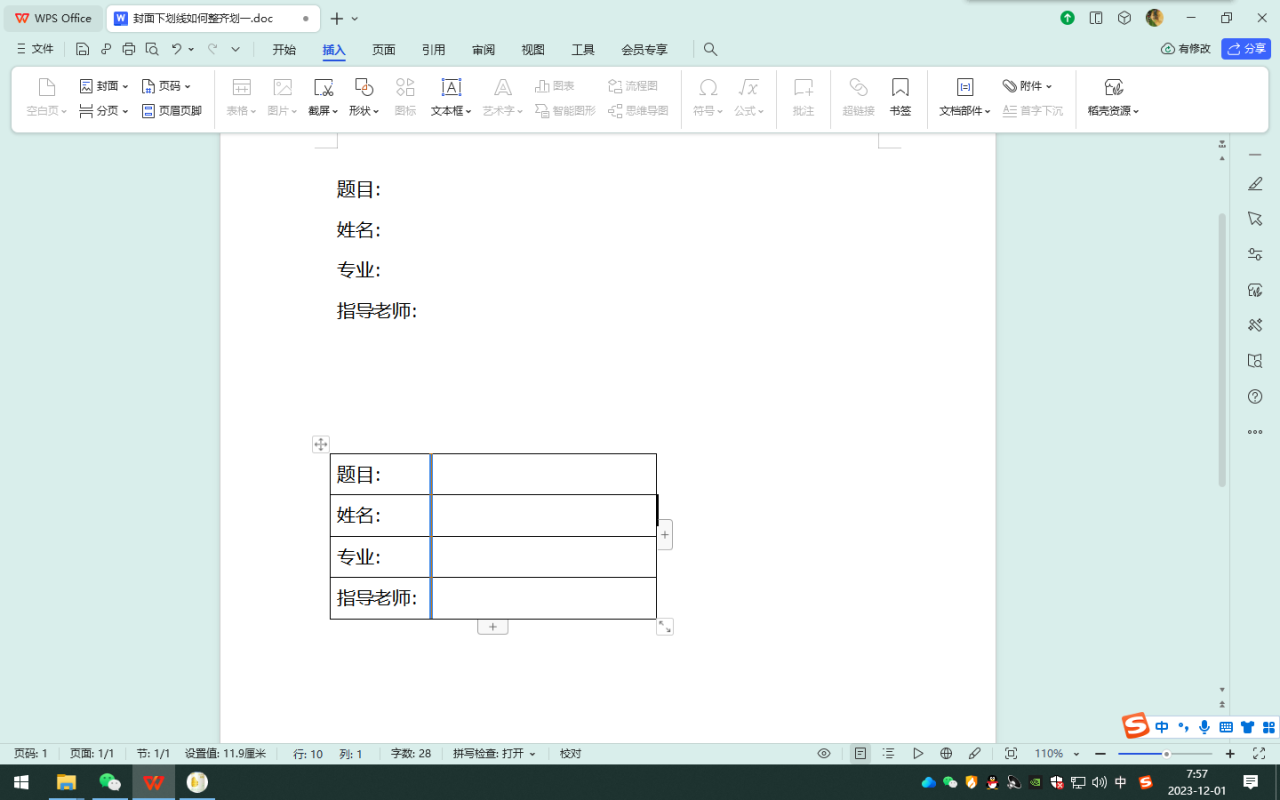The width and height of the screenshot is (1280, 800).
Task: Click the 指导老师: table cell
Action: pyautogui.click(x=381, y=598)
